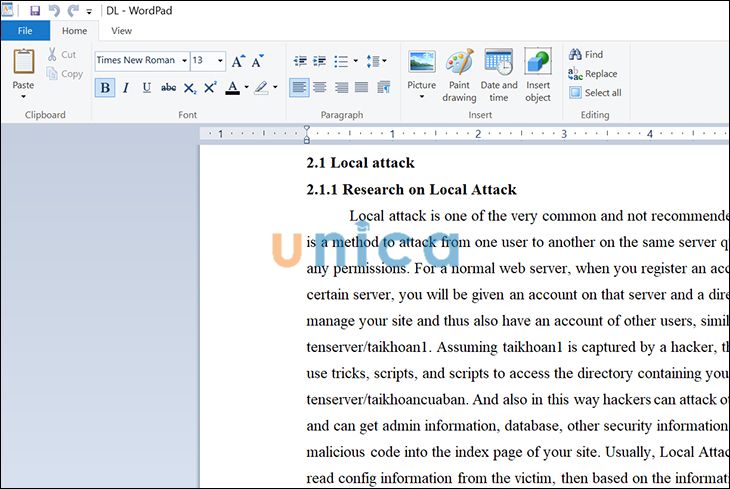Click Select all

tap(595, 93)
